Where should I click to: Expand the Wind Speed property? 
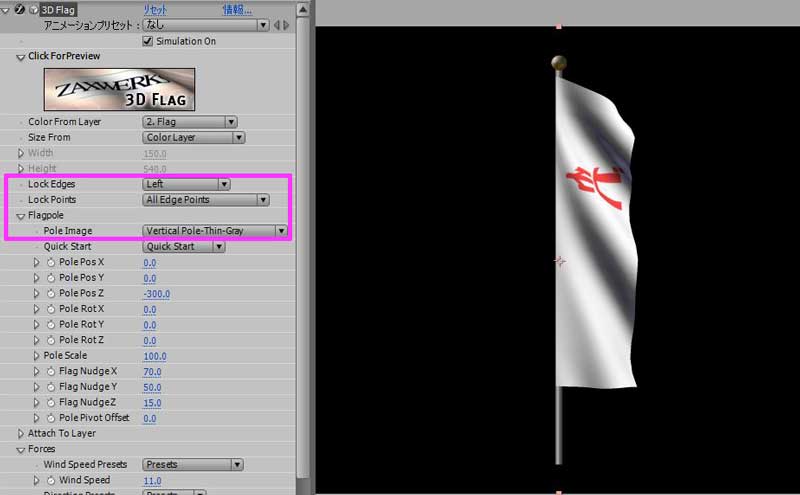[36, 480]
